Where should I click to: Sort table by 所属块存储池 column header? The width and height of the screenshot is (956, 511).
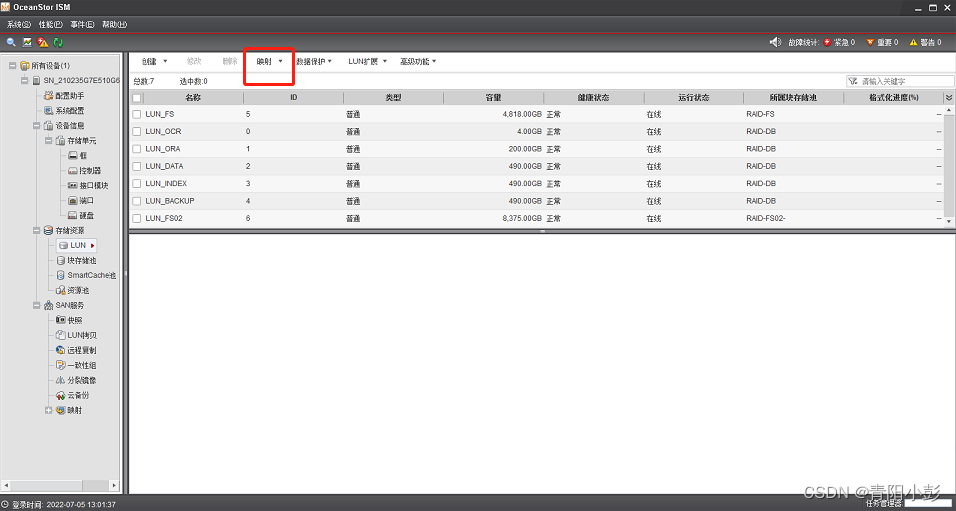coord(793,98)
